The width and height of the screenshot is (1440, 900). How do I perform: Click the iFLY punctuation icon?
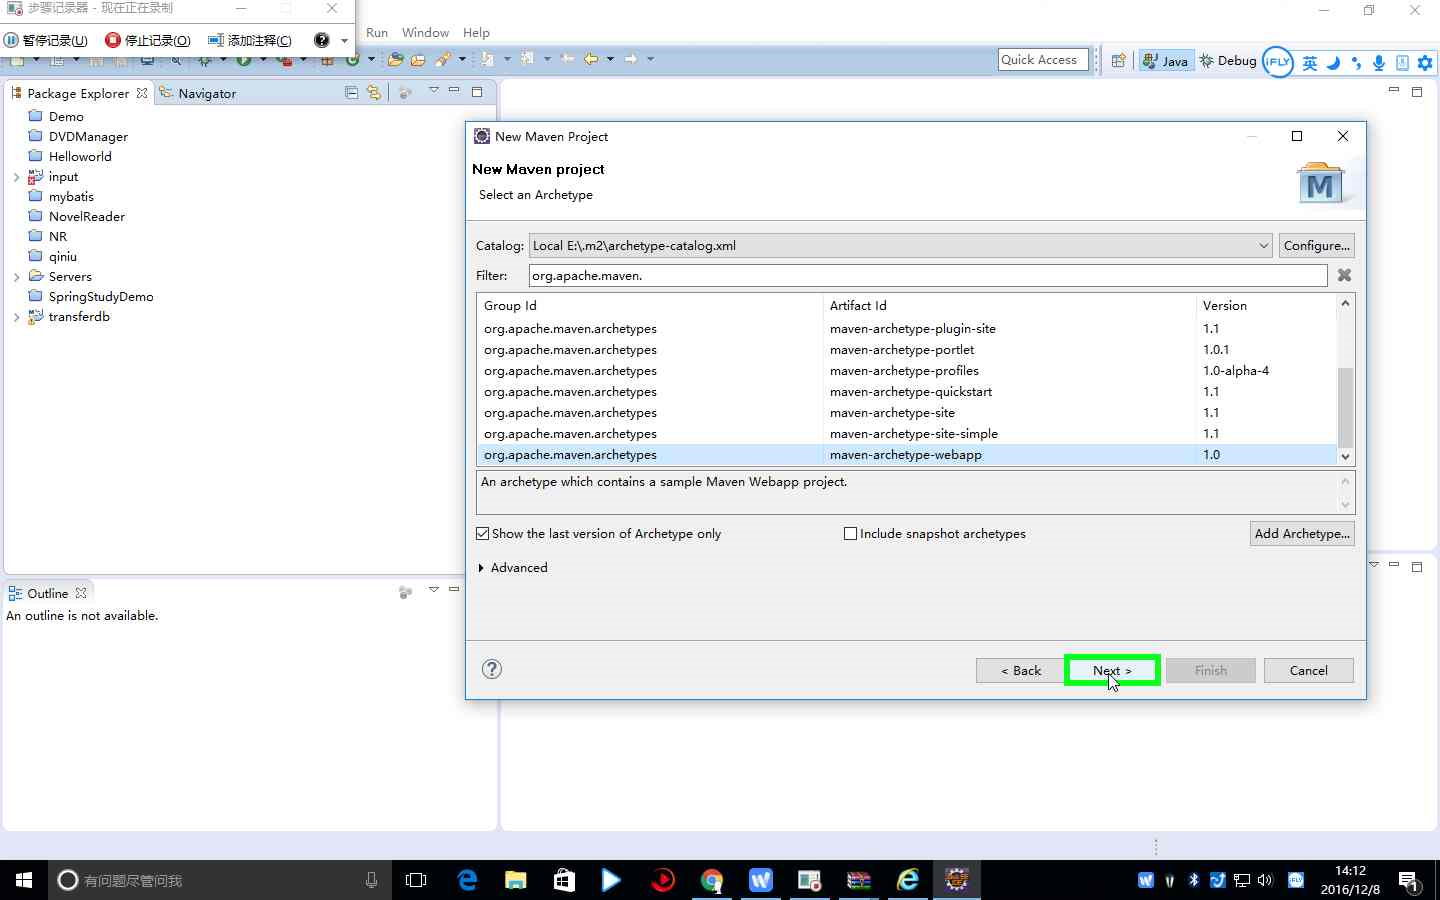tap(1356, 63)
